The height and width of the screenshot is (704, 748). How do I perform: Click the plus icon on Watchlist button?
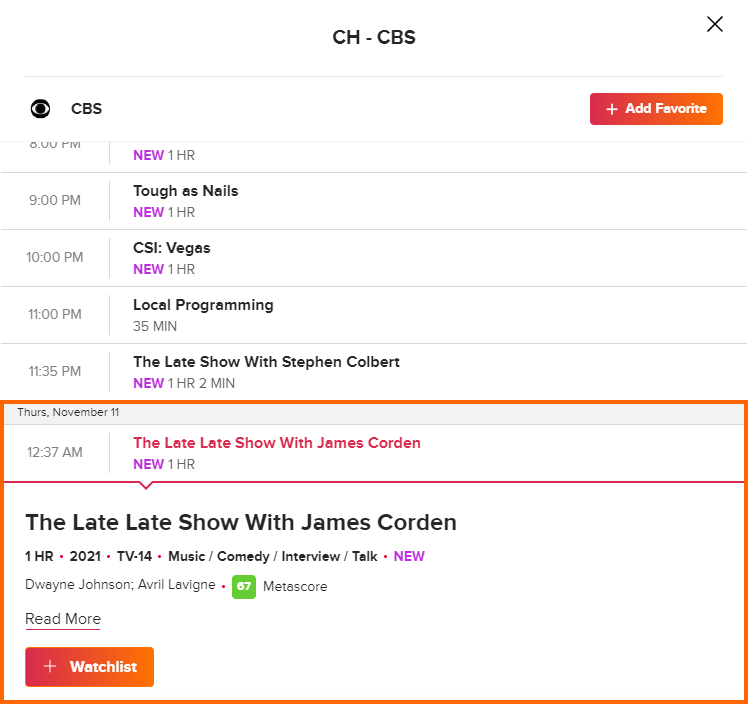50,666
